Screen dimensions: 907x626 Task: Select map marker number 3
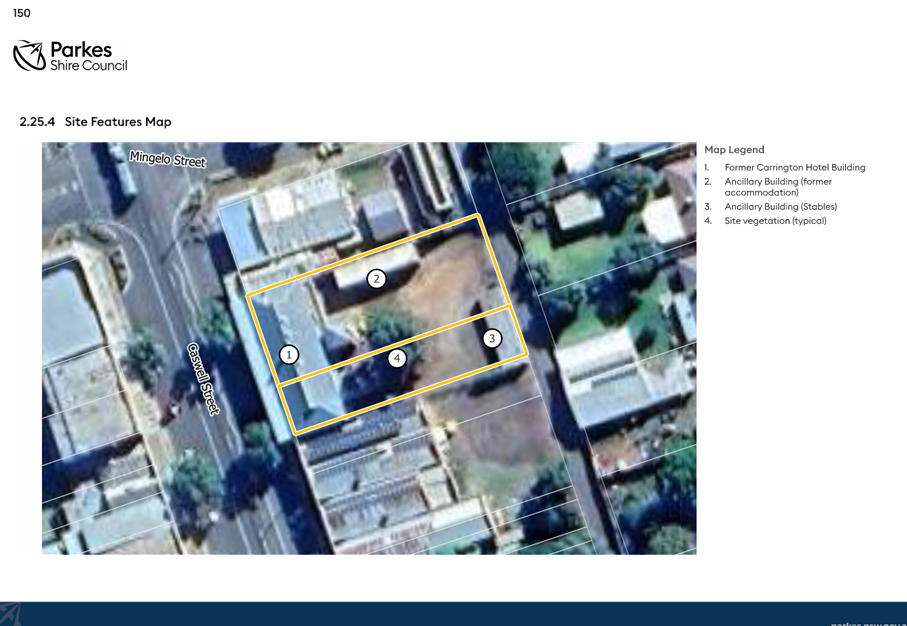point(492,338)
